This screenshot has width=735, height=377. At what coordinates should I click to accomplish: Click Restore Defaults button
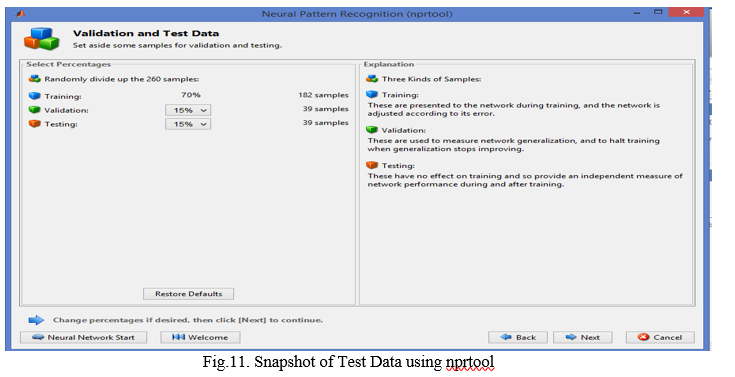188,294
